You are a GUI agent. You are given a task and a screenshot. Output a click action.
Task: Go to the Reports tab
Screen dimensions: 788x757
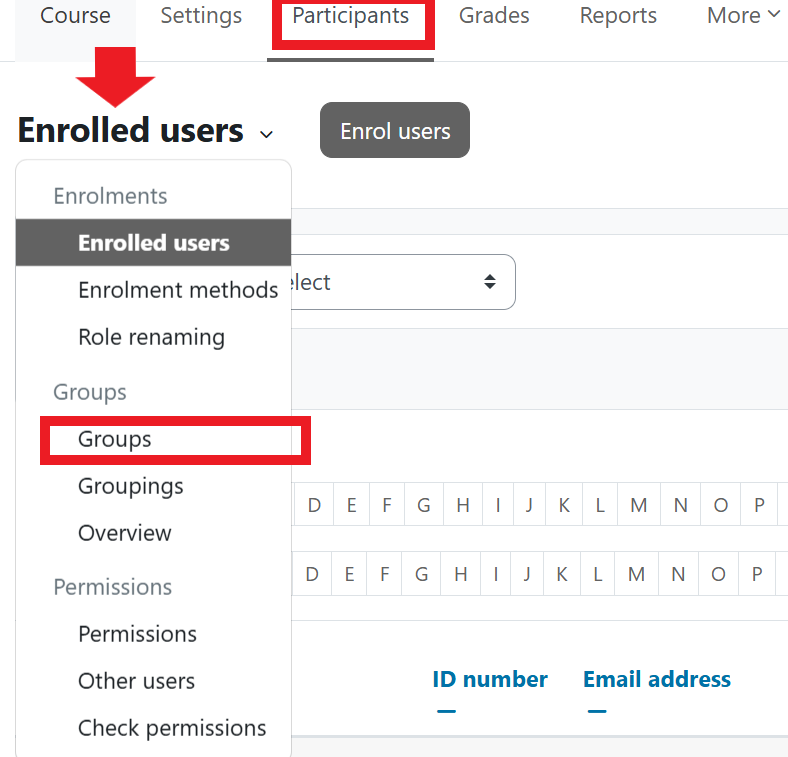tap(618, 17)
